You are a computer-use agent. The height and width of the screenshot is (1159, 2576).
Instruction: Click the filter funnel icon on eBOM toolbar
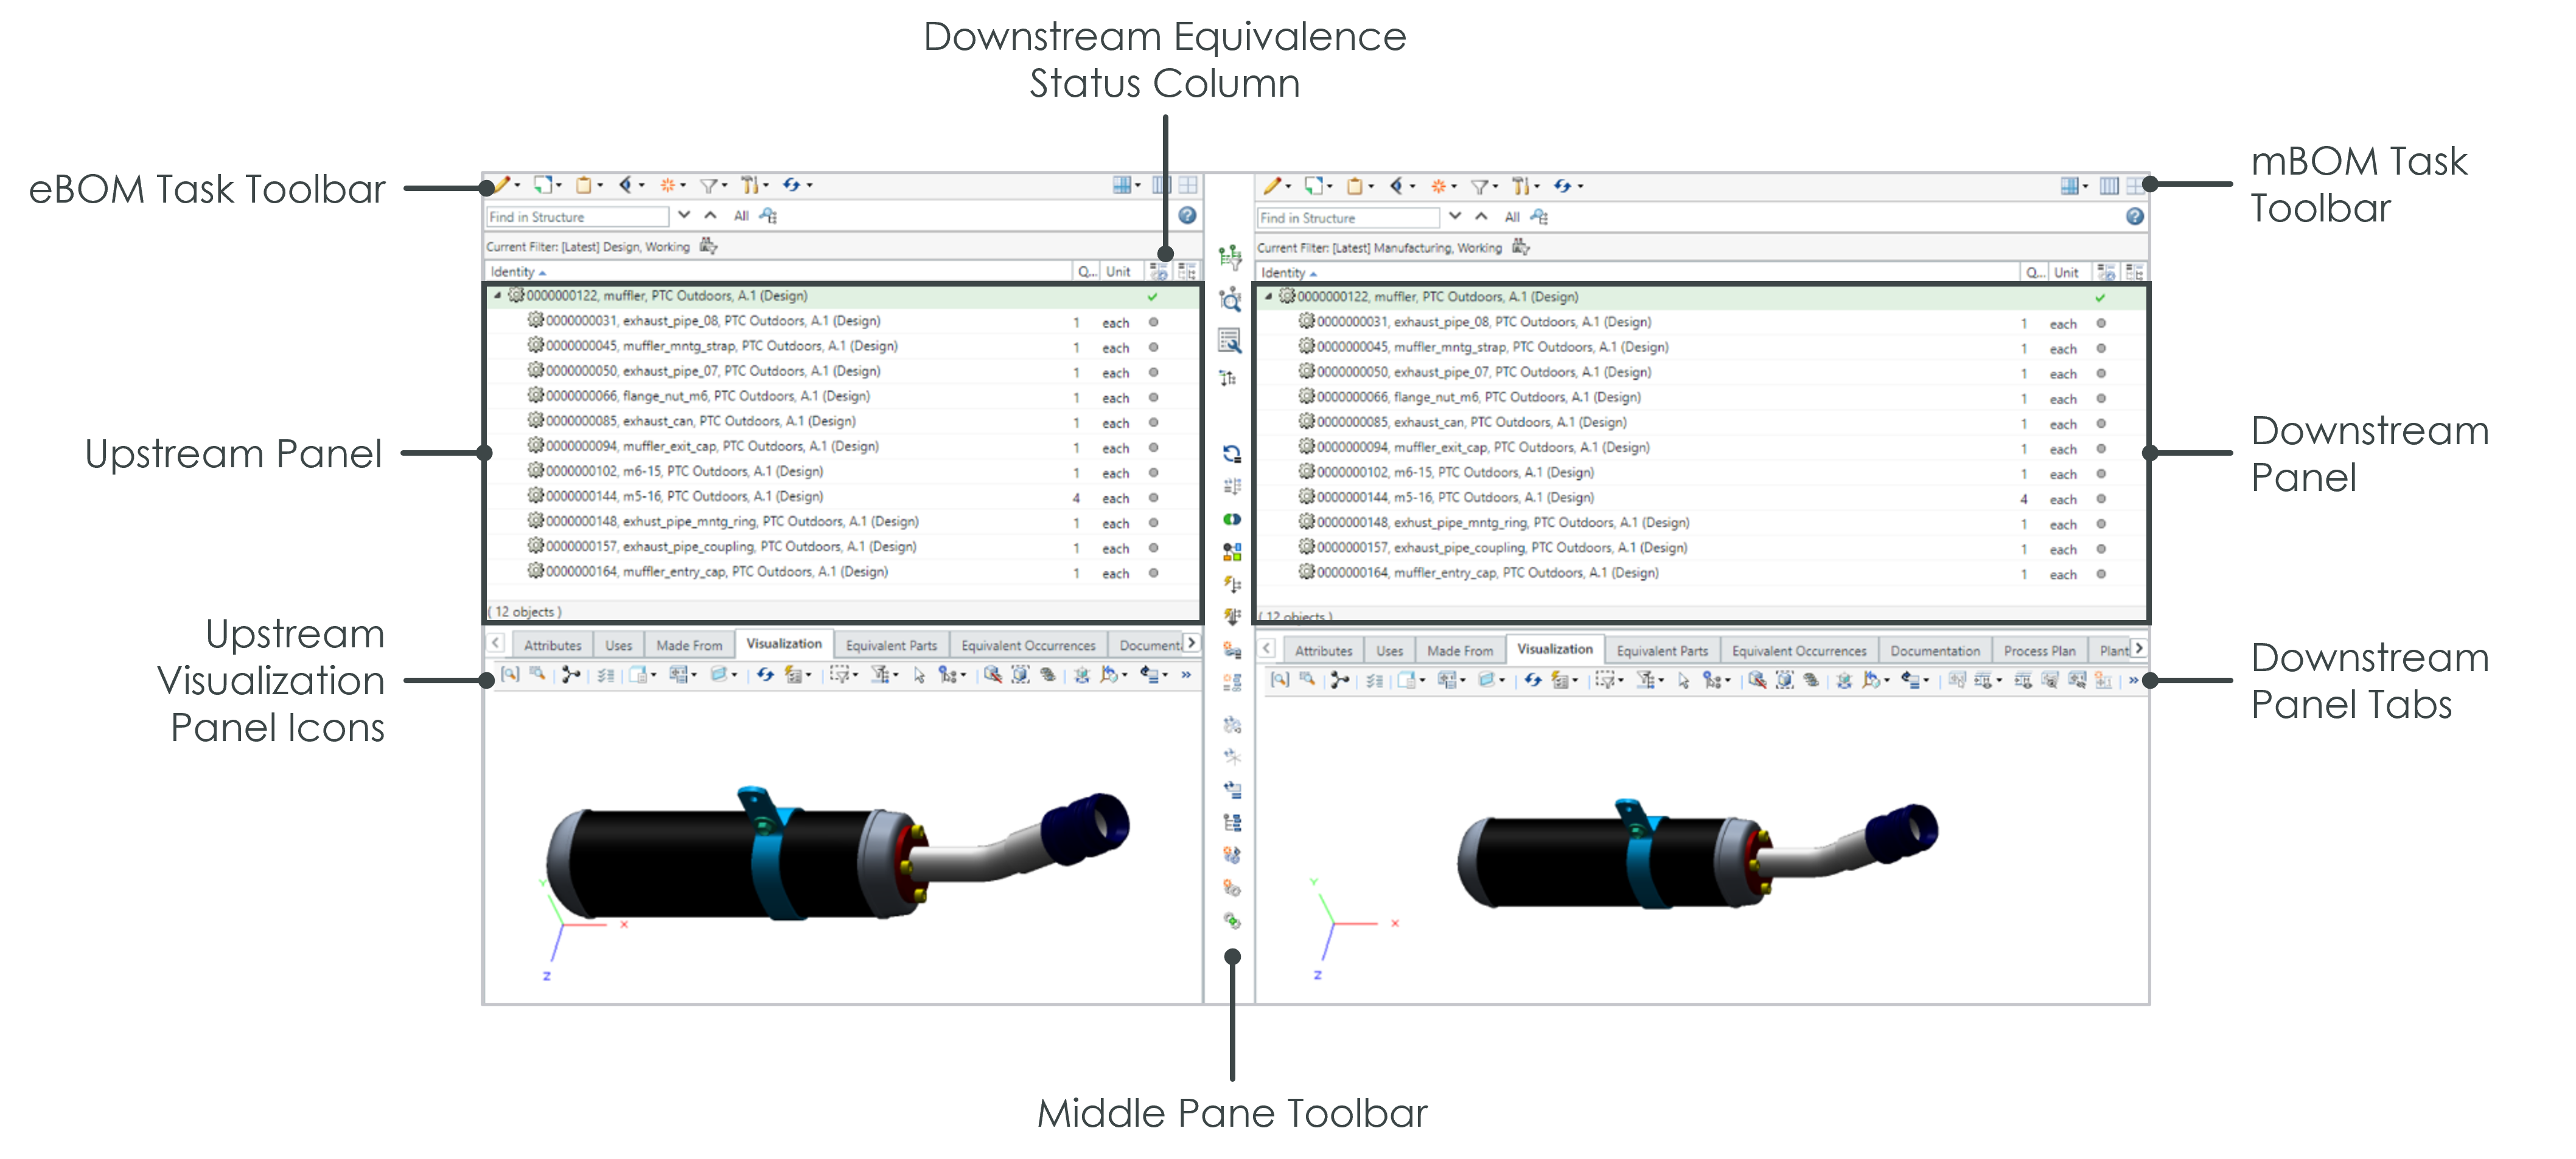[x=709, y=185]
